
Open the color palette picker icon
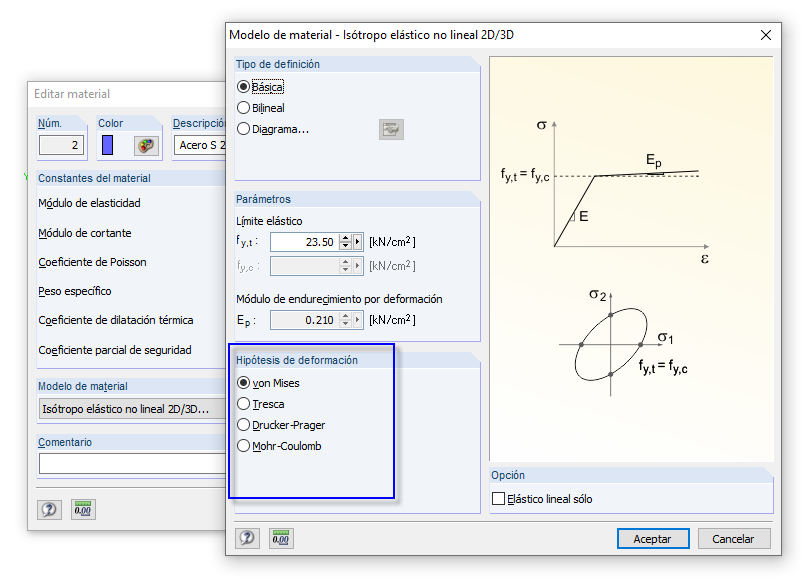pyautogui.click(x=145, y=143)
